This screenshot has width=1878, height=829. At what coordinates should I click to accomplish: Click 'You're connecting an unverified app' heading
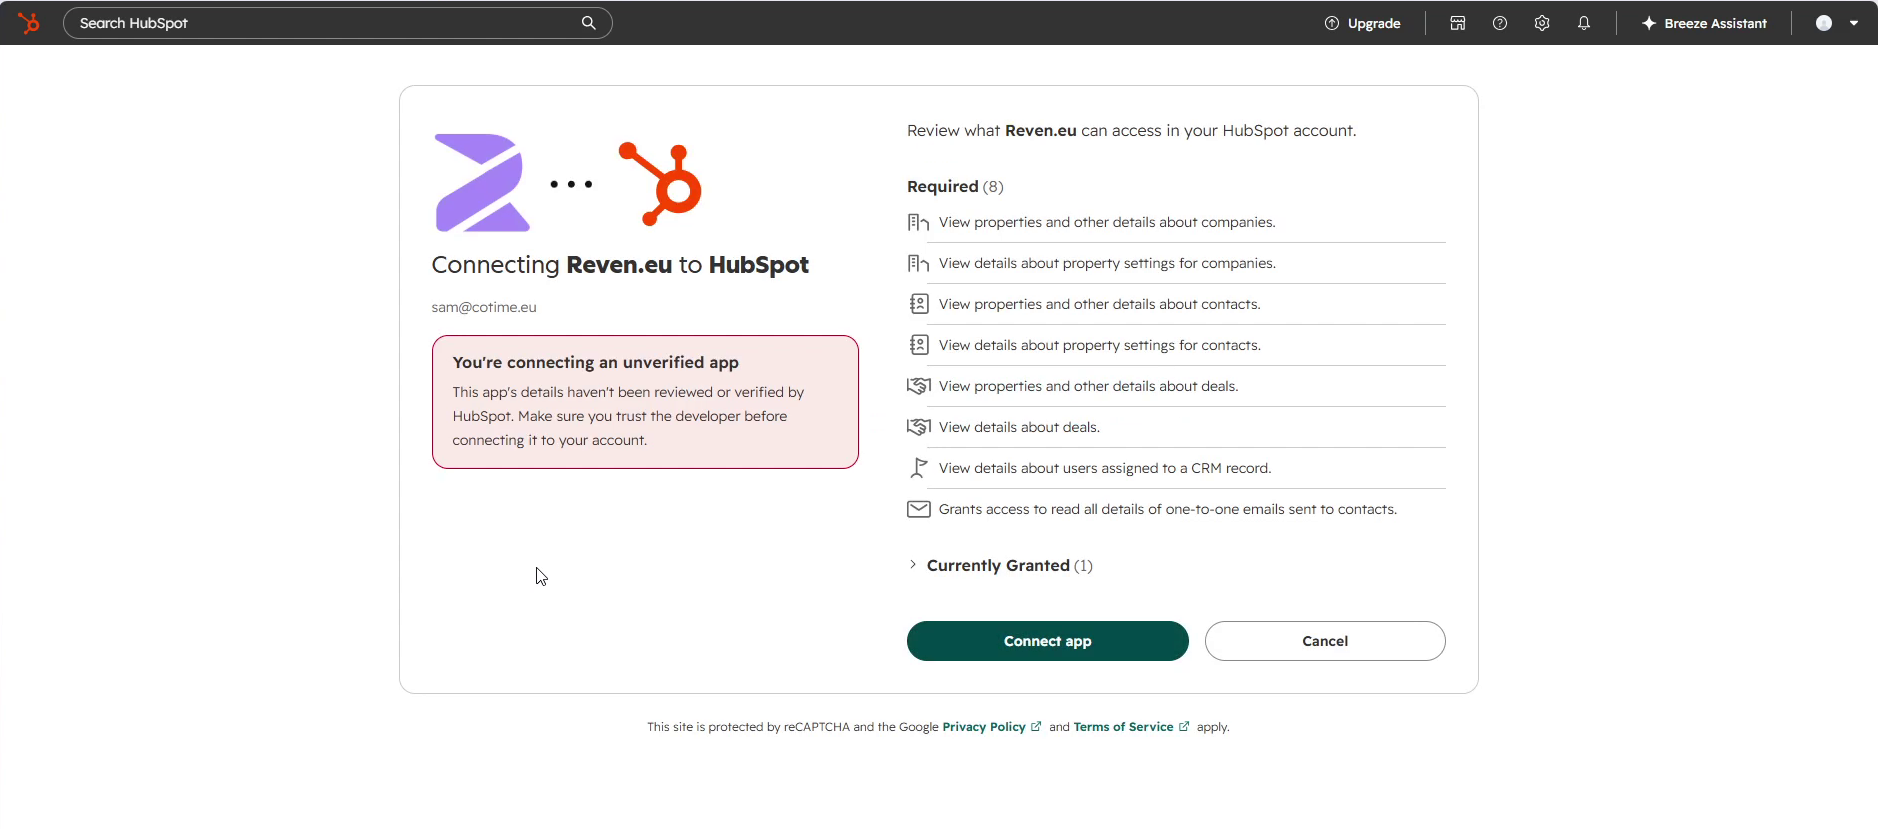[596, 362]
